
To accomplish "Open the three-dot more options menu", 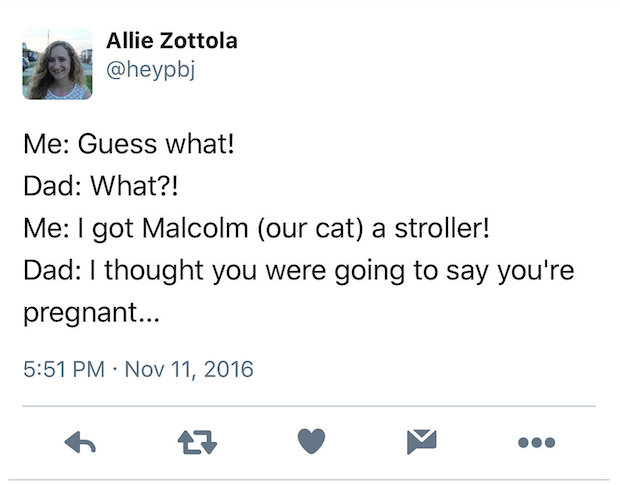I will [536, 441].
